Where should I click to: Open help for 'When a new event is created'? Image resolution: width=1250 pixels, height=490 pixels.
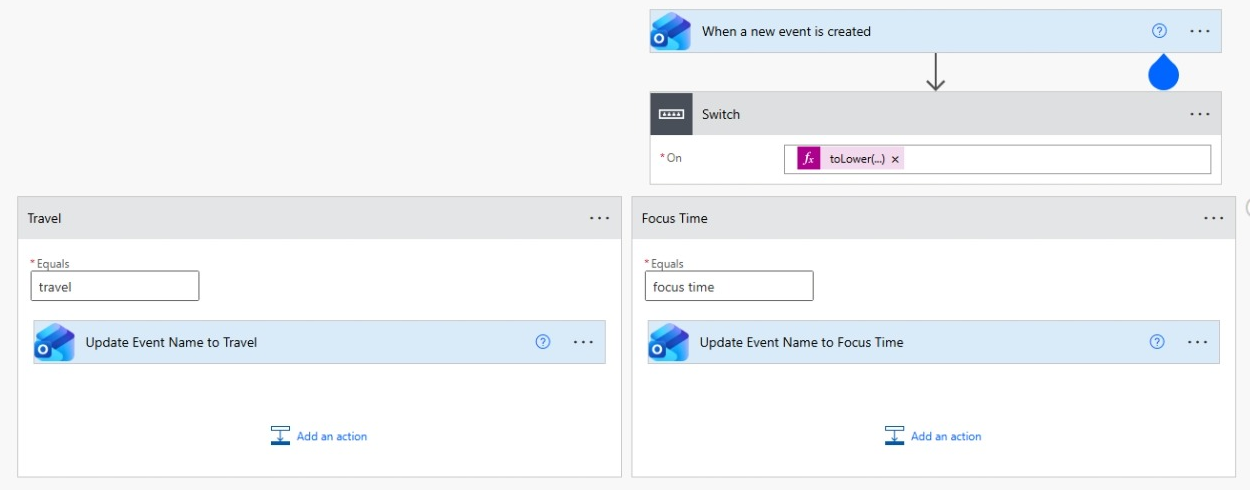1159,31
